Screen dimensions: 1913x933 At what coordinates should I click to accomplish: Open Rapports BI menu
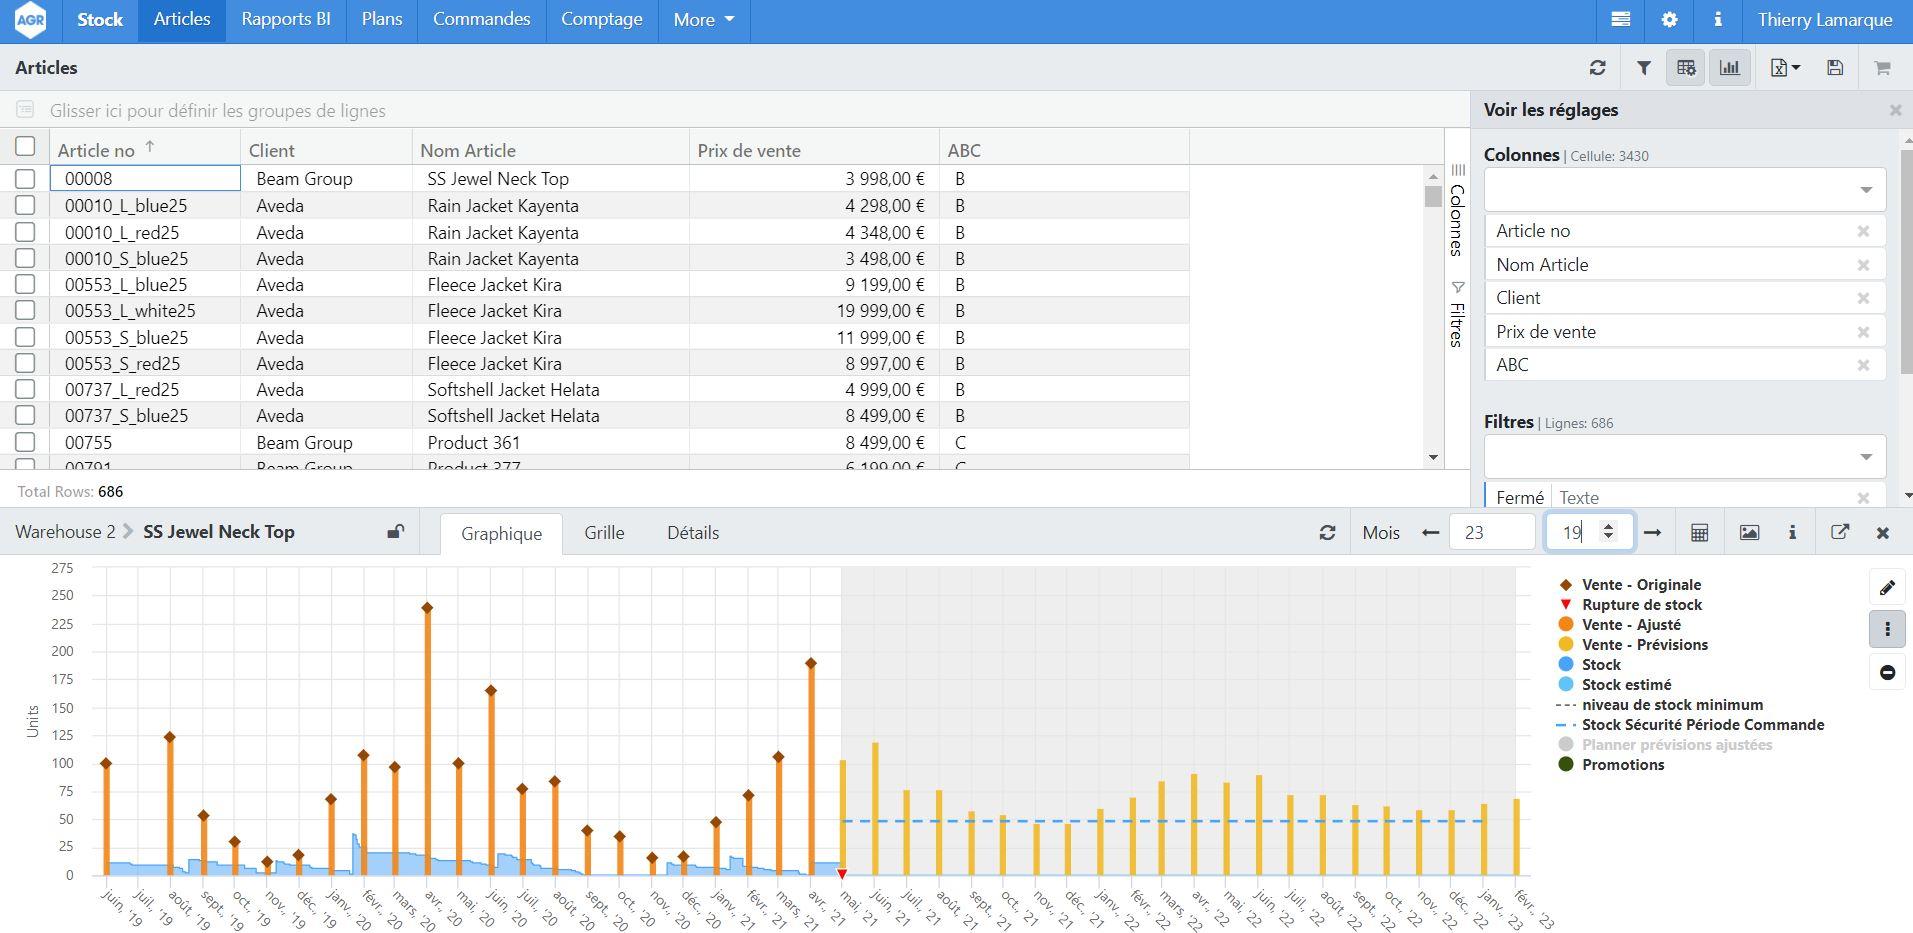point(286,20)
